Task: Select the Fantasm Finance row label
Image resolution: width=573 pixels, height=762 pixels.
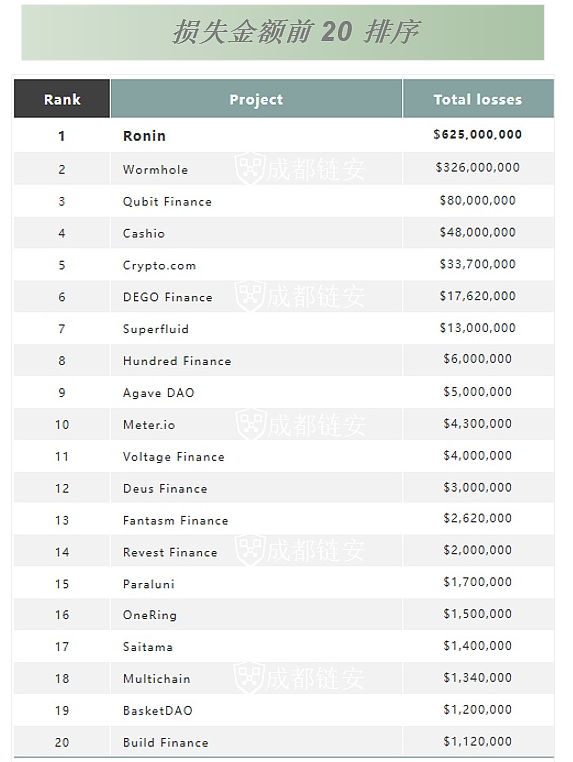Action: point(175,520)
